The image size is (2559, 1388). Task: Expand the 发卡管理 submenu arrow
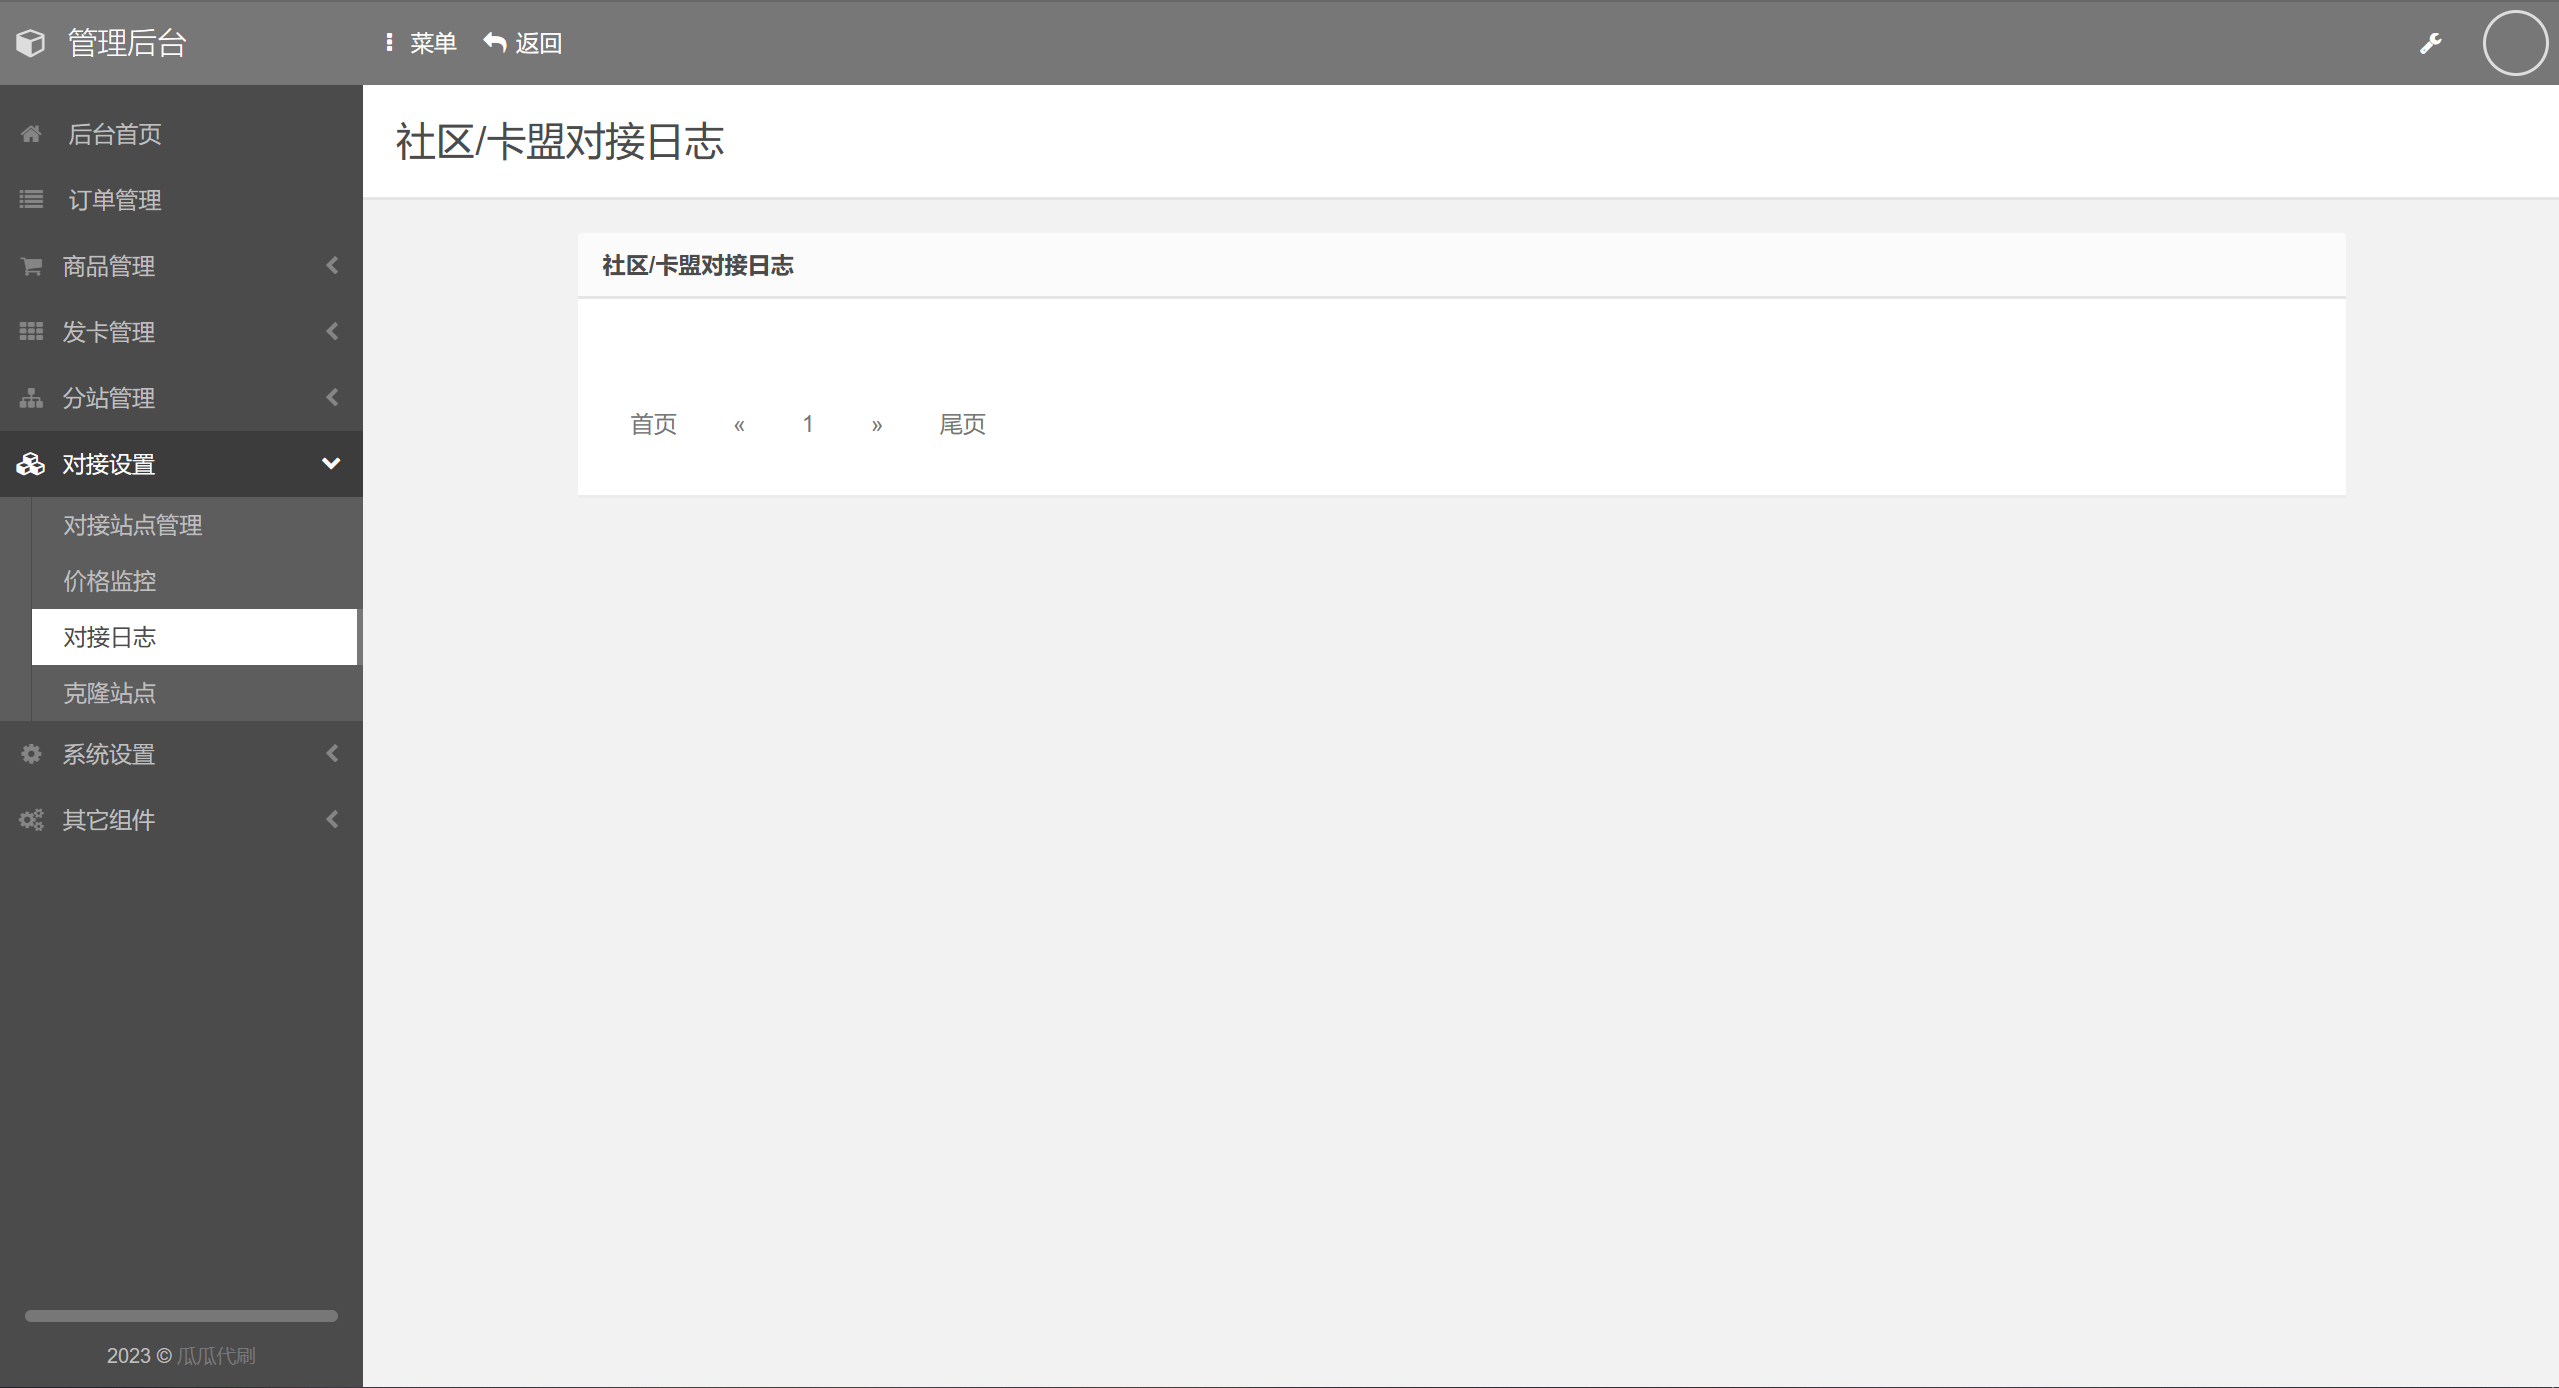pyautogui.click(x=332, y=332)
